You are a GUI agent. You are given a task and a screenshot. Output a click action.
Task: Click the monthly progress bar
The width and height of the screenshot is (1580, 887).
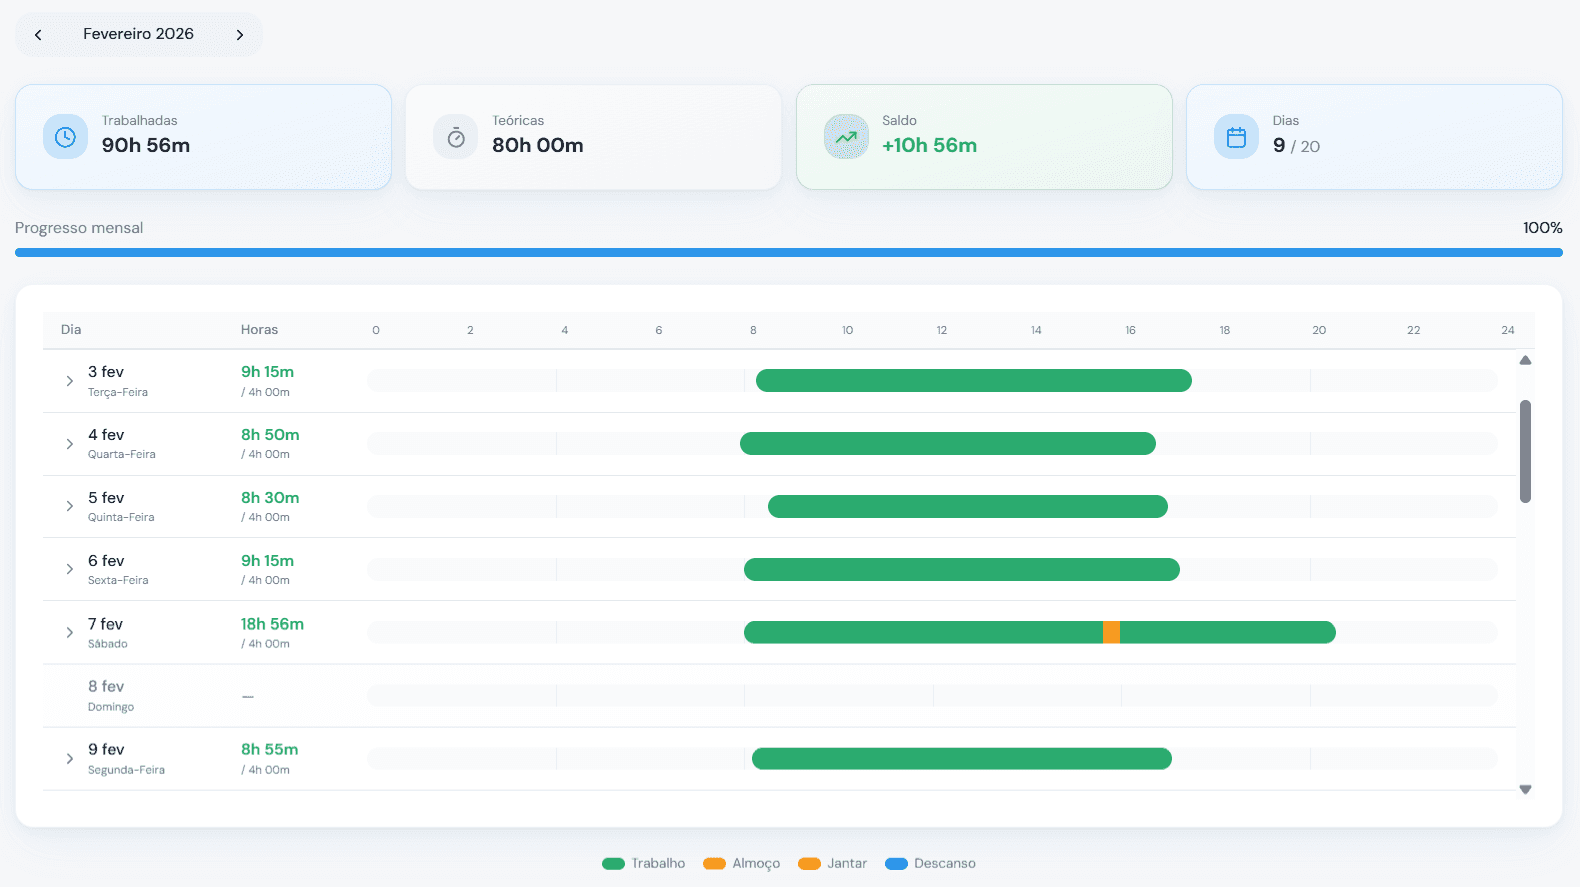pos(789,253)
